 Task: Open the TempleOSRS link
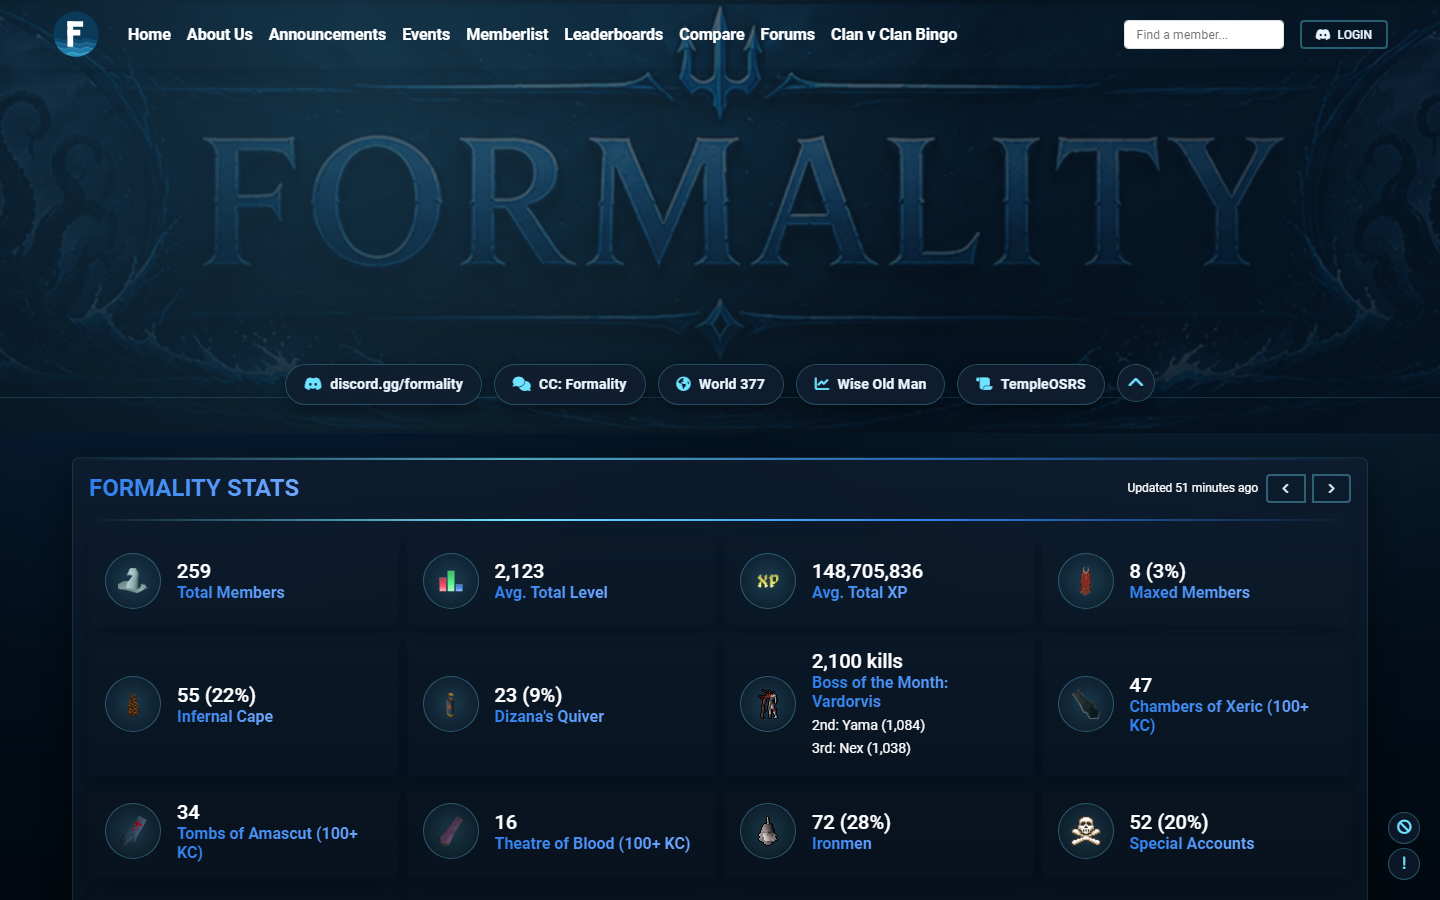tap(1031, 384)
